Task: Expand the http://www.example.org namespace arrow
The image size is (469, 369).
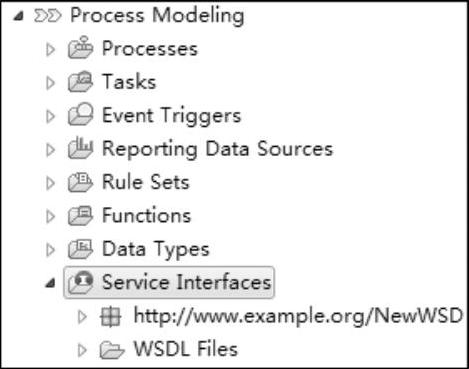Action: click(82, 317)
